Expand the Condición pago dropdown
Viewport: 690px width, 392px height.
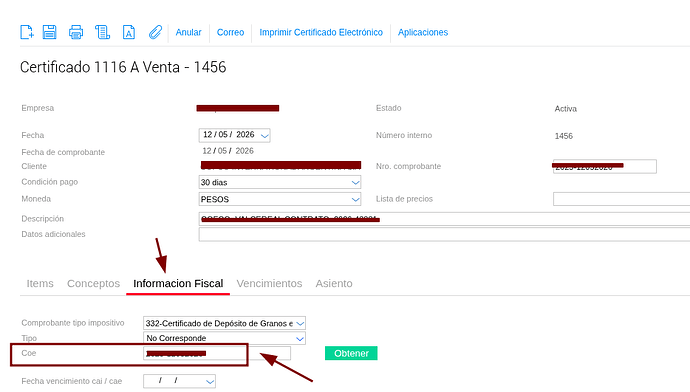[355, 182]
